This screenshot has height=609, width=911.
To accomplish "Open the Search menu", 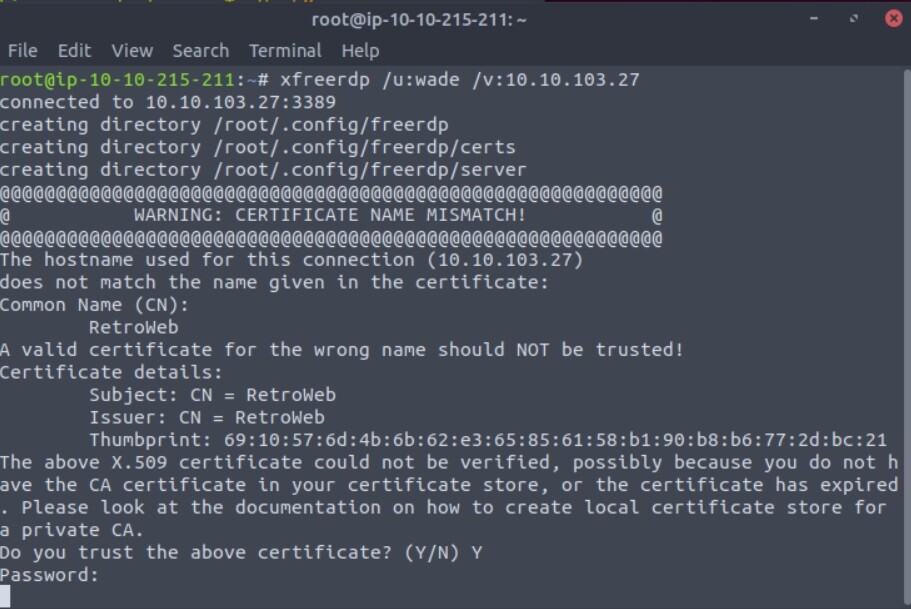I will point(200,50).
